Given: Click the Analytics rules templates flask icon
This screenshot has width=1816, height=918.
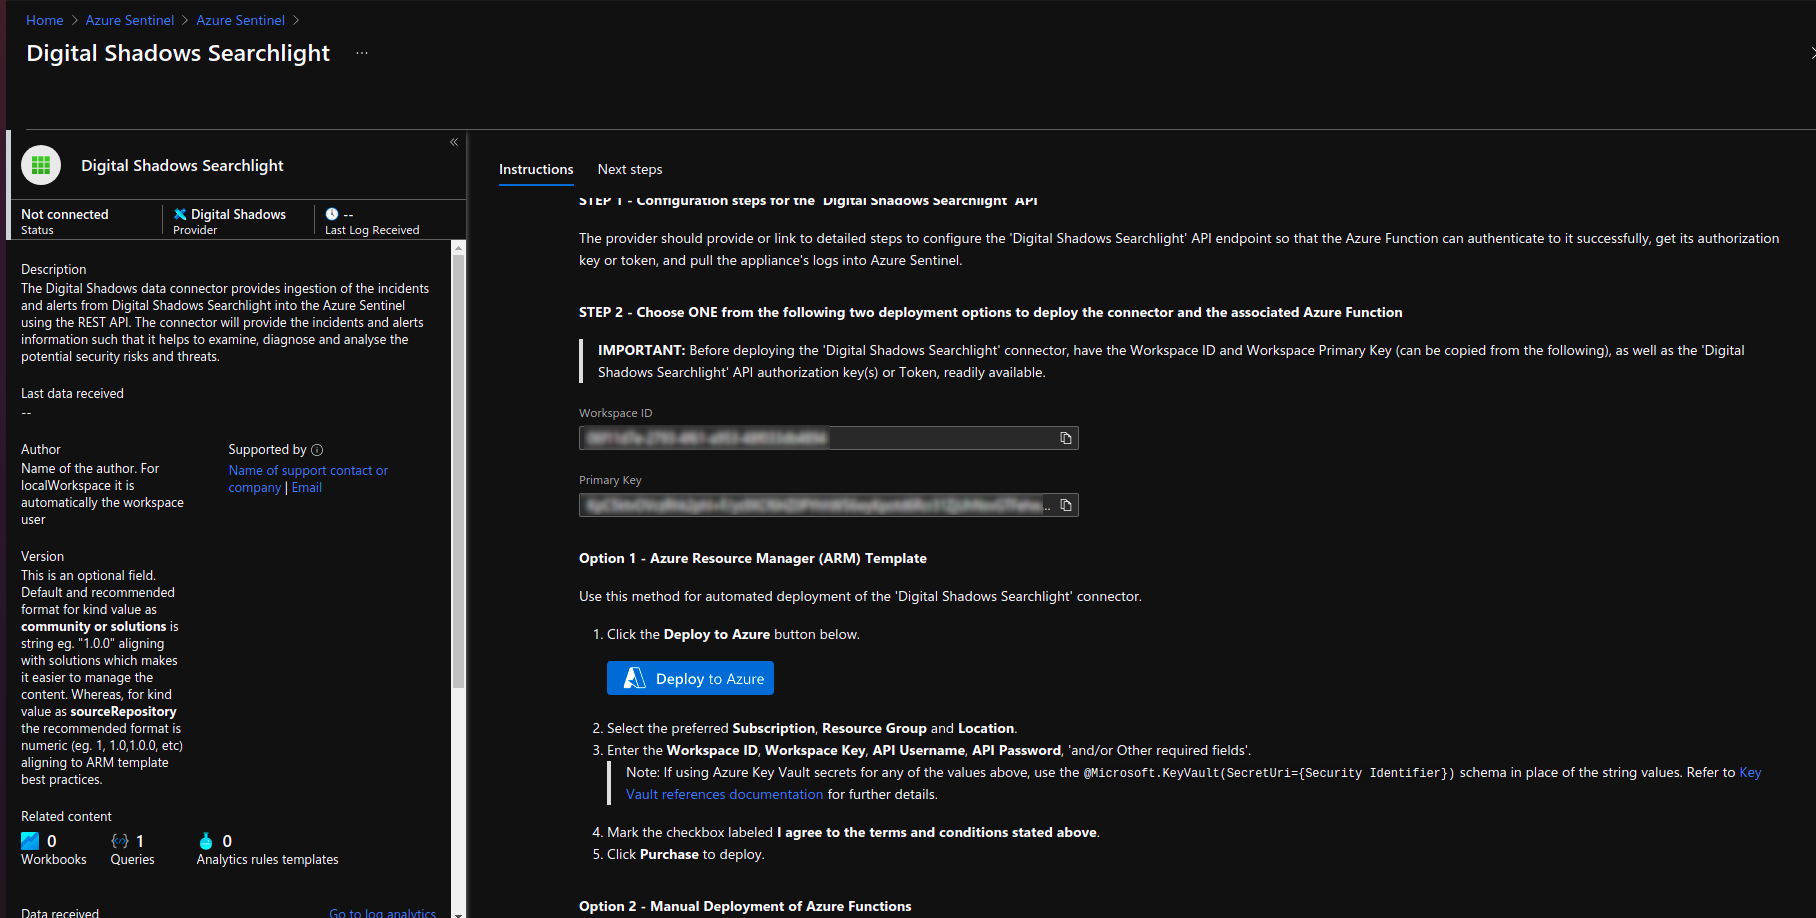Looking at the screenshot, I should [206, 841].
